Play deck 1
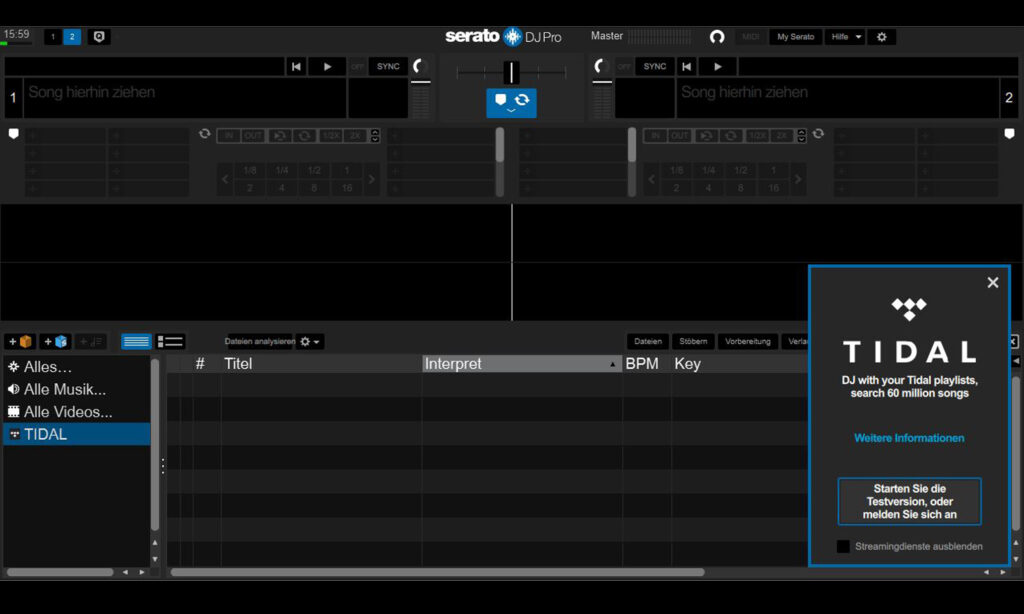This screenshot has width=1024, height=614. pyautogui.click(x=327, y=66)
